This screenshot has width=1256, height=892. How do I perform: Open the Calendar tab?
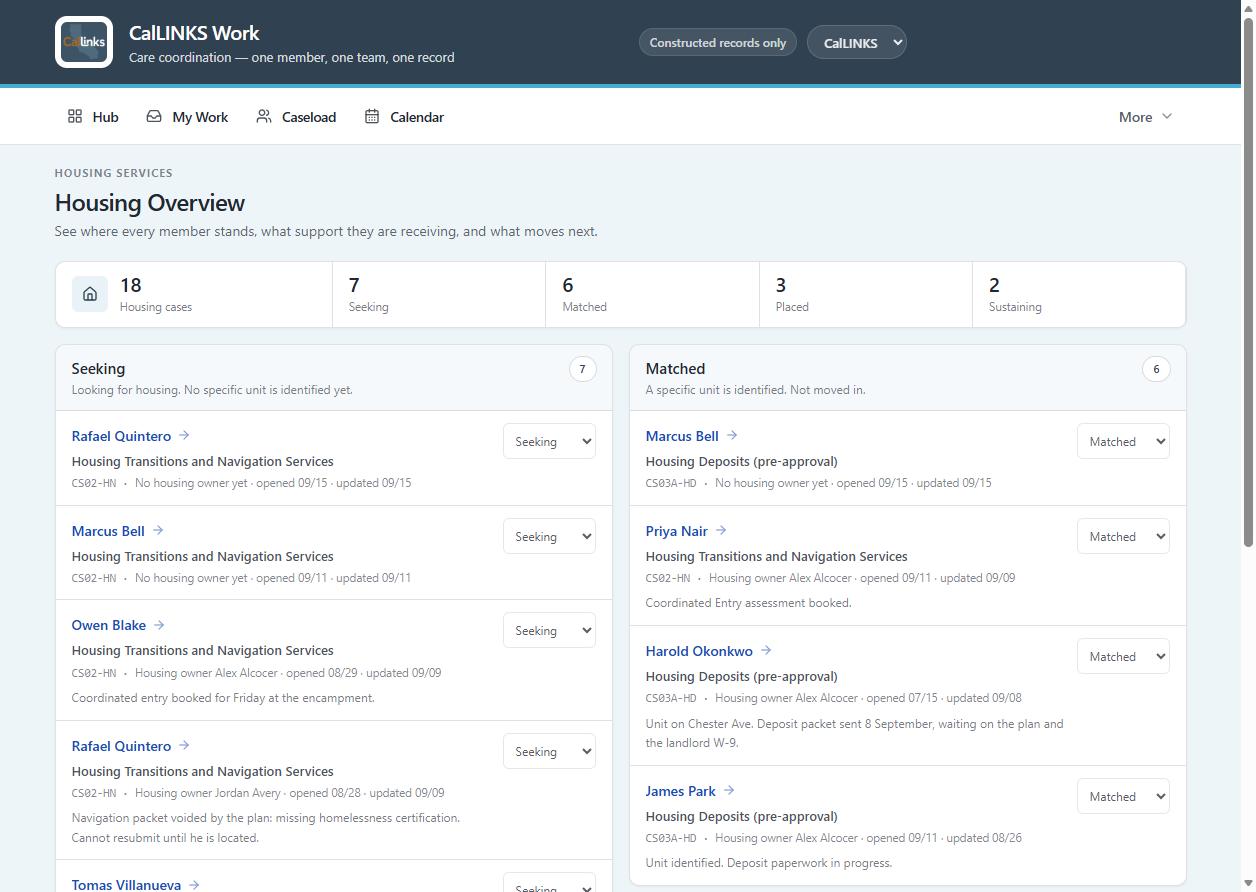[x=404, y=117]
